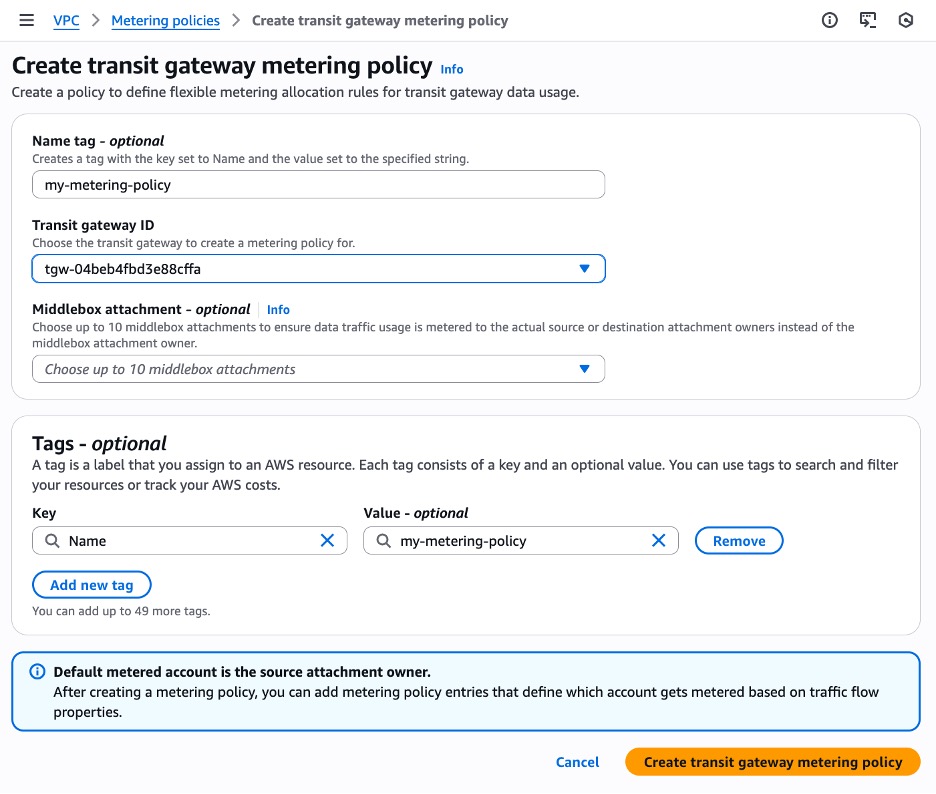Focus the Name tag text field
The height and width of the screenshot is (794, 936).
318,185
